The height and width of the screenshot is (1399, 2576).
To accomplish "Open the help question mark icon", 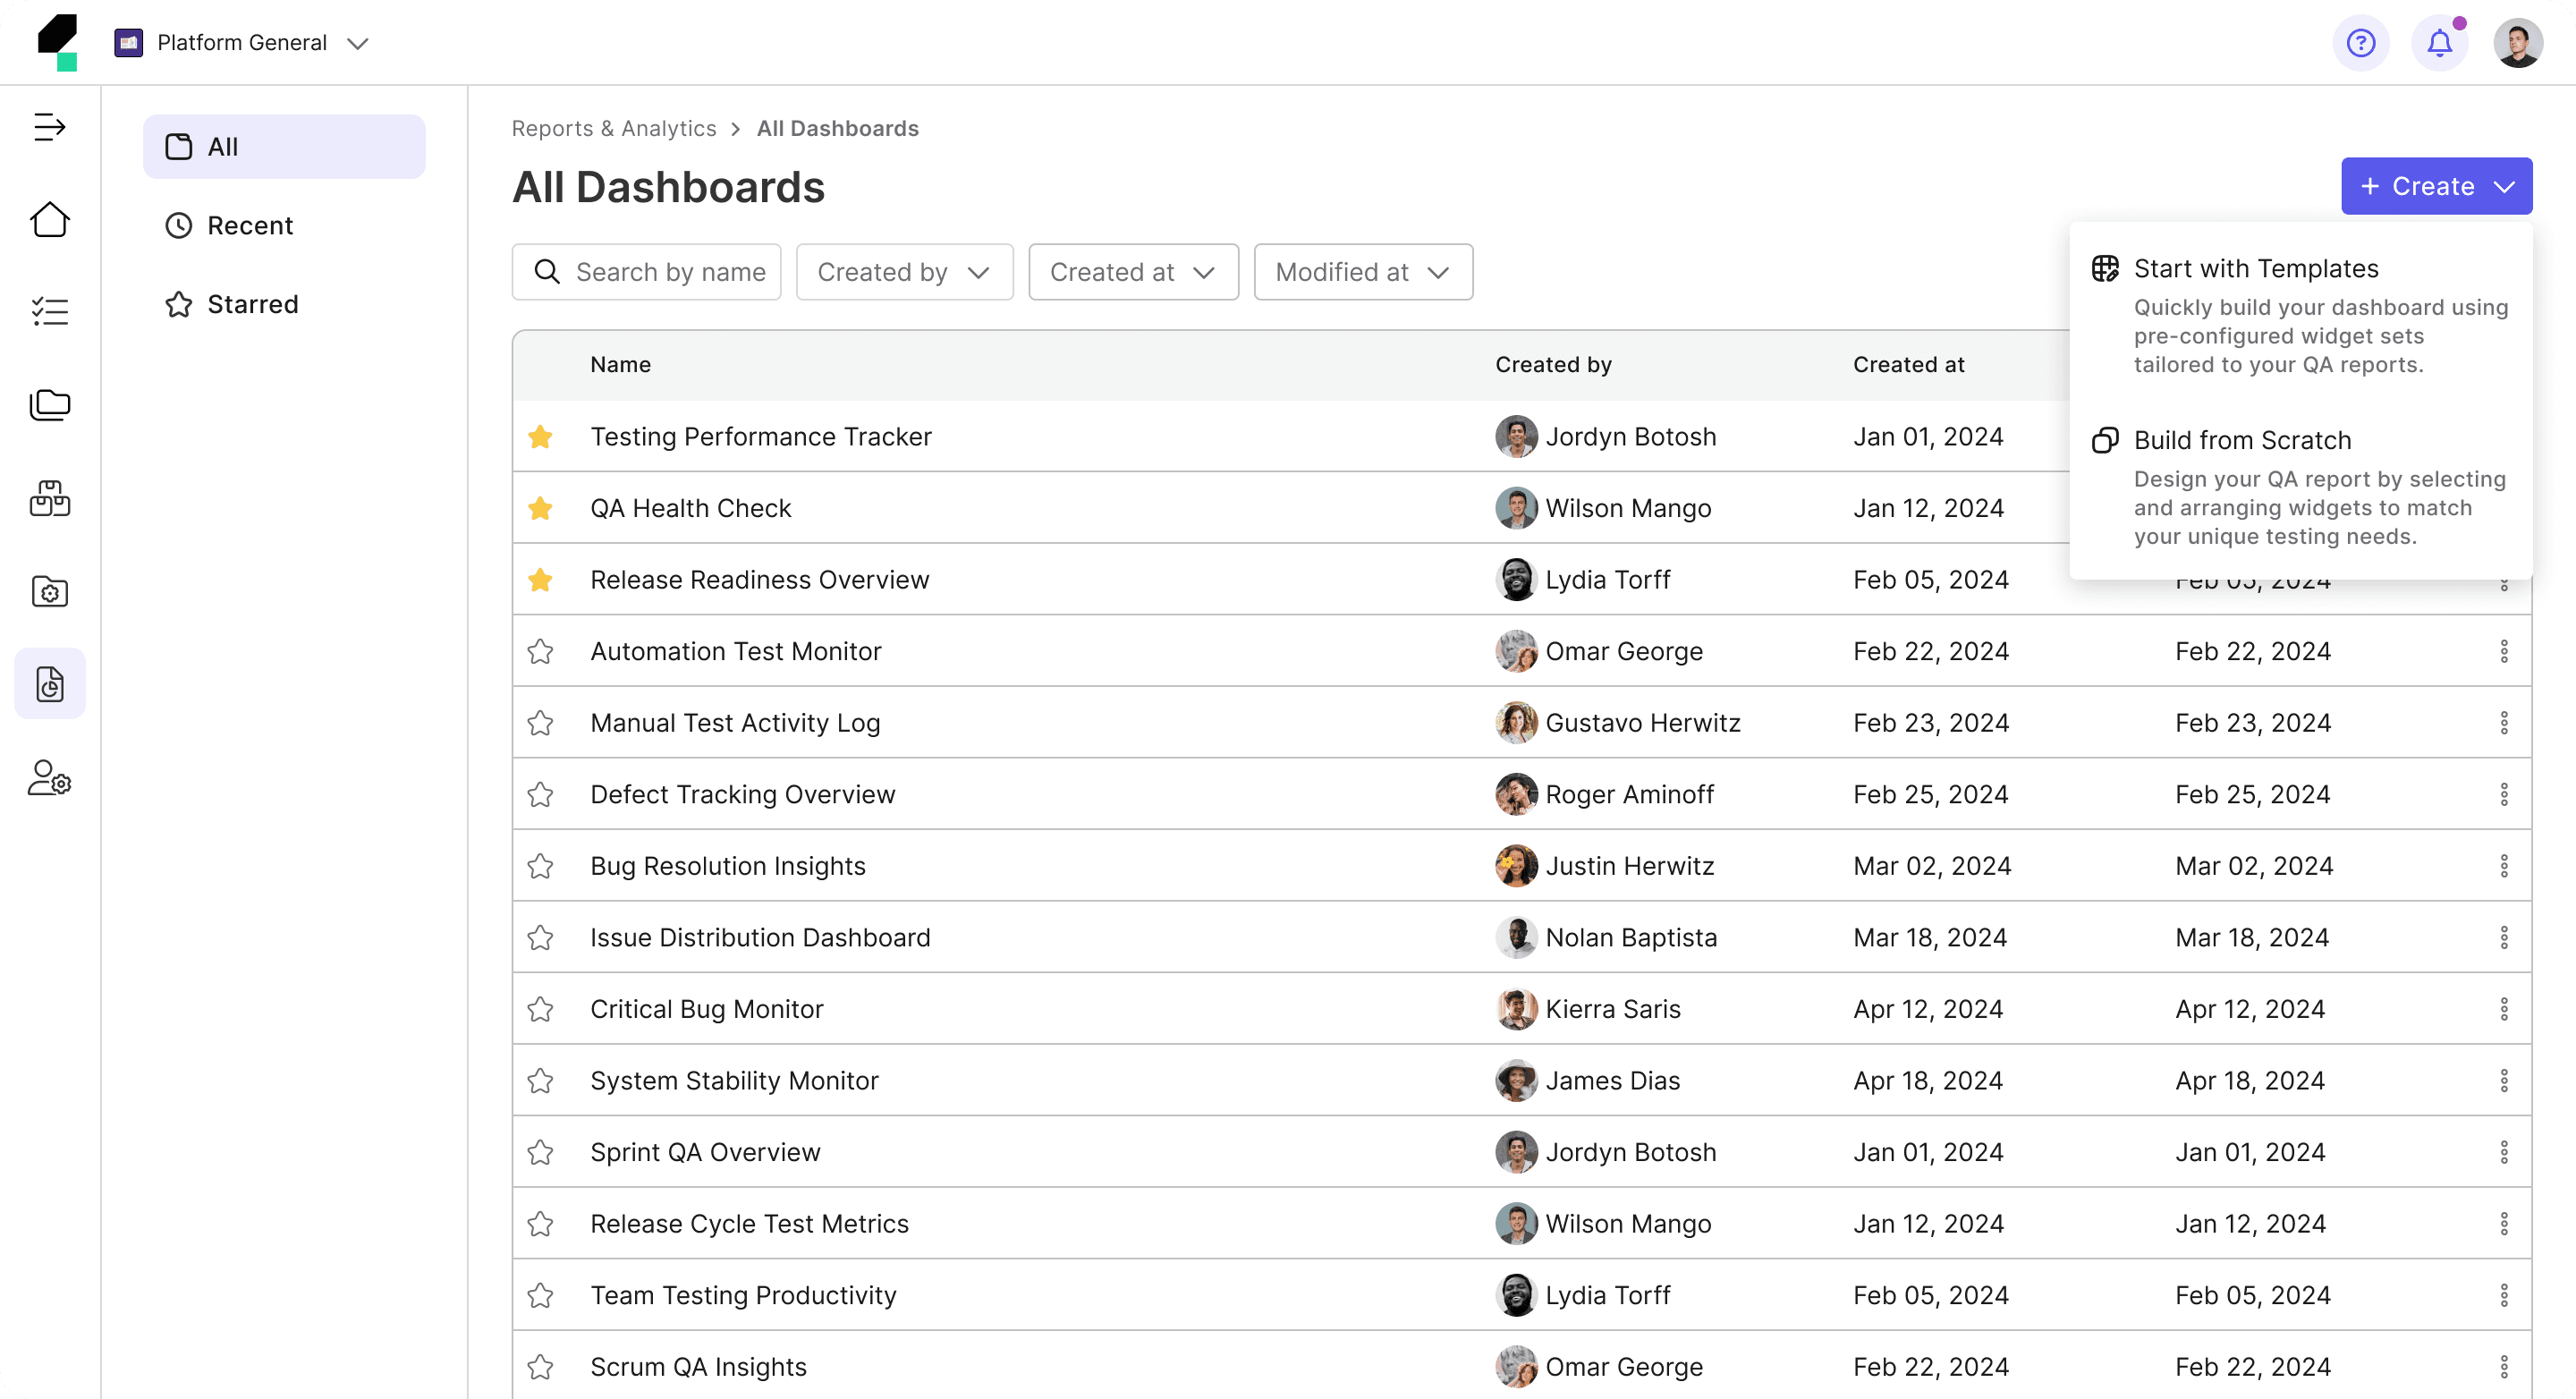I will [x=2360, y=43].
